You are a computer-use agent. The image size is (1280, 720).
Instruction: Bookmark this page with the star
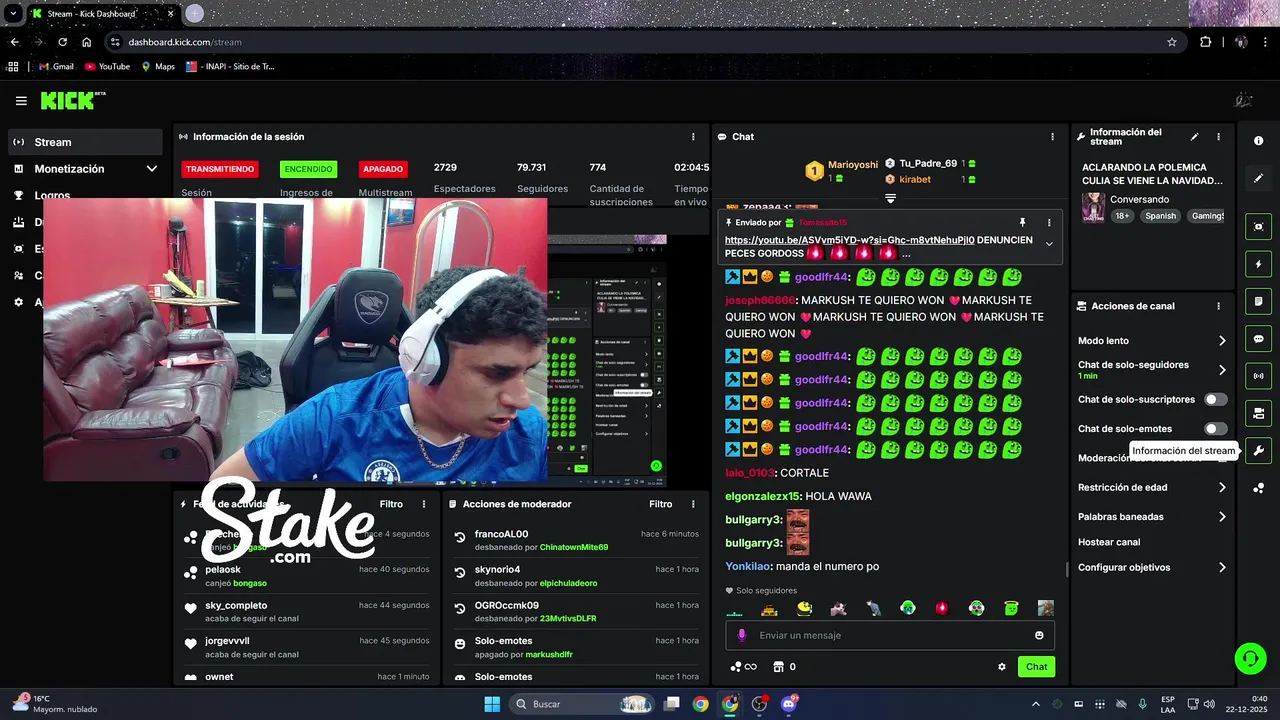click(1171, 42)
